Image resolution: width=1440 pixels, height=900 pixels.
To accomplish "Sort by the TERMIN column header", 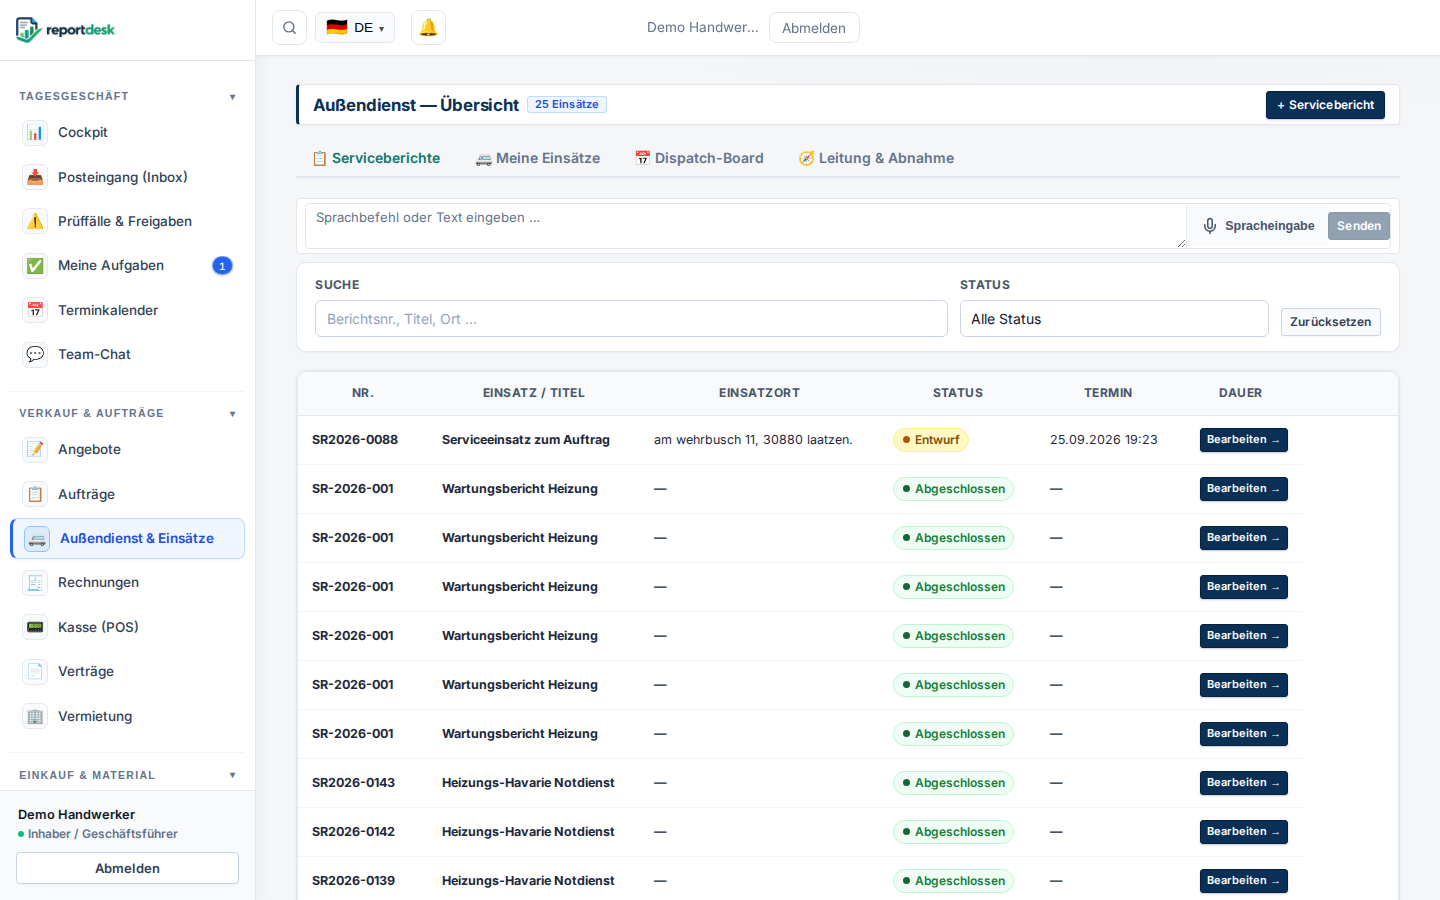I will pos(1108,393).
